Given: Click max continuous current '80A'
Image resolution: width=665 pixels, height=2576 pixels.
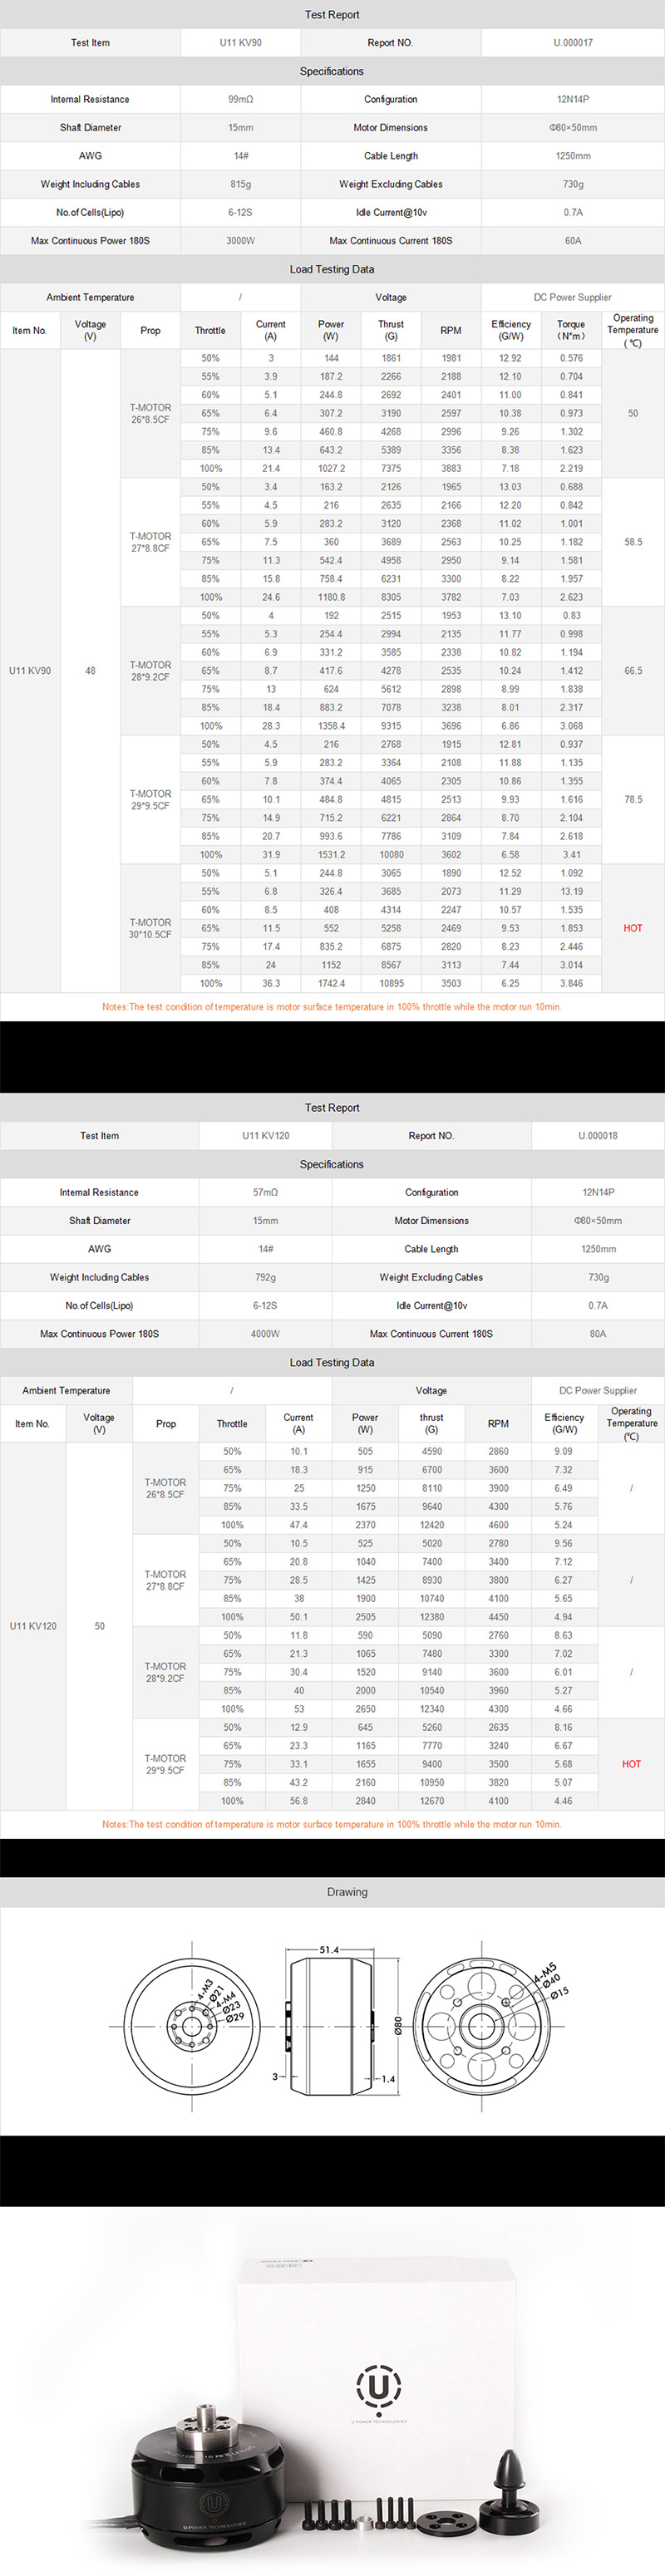Looking at the screenshot, I should tap(598, 1334).
